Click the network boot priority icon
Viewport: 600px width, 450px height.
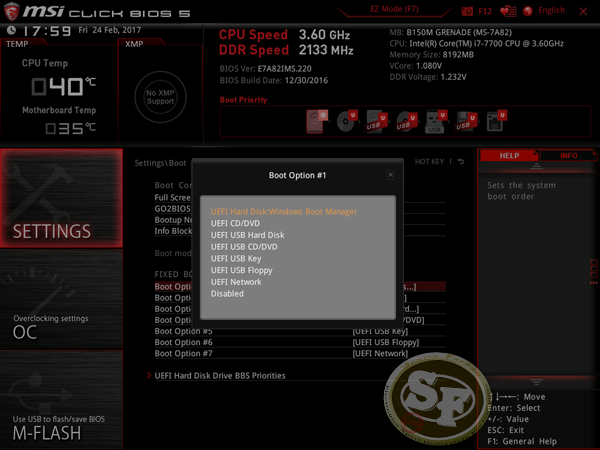pos(496,121)
